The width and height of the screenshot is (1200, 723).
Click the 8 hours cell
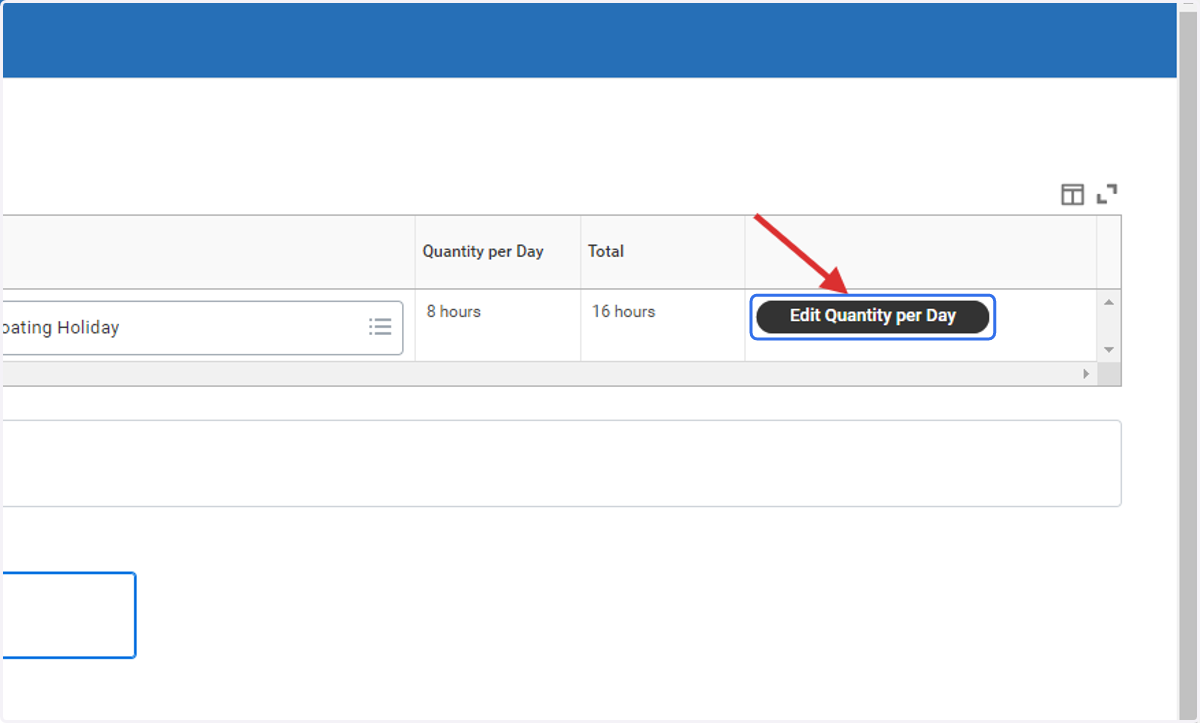pyautogui.click(x=498, y=325)
